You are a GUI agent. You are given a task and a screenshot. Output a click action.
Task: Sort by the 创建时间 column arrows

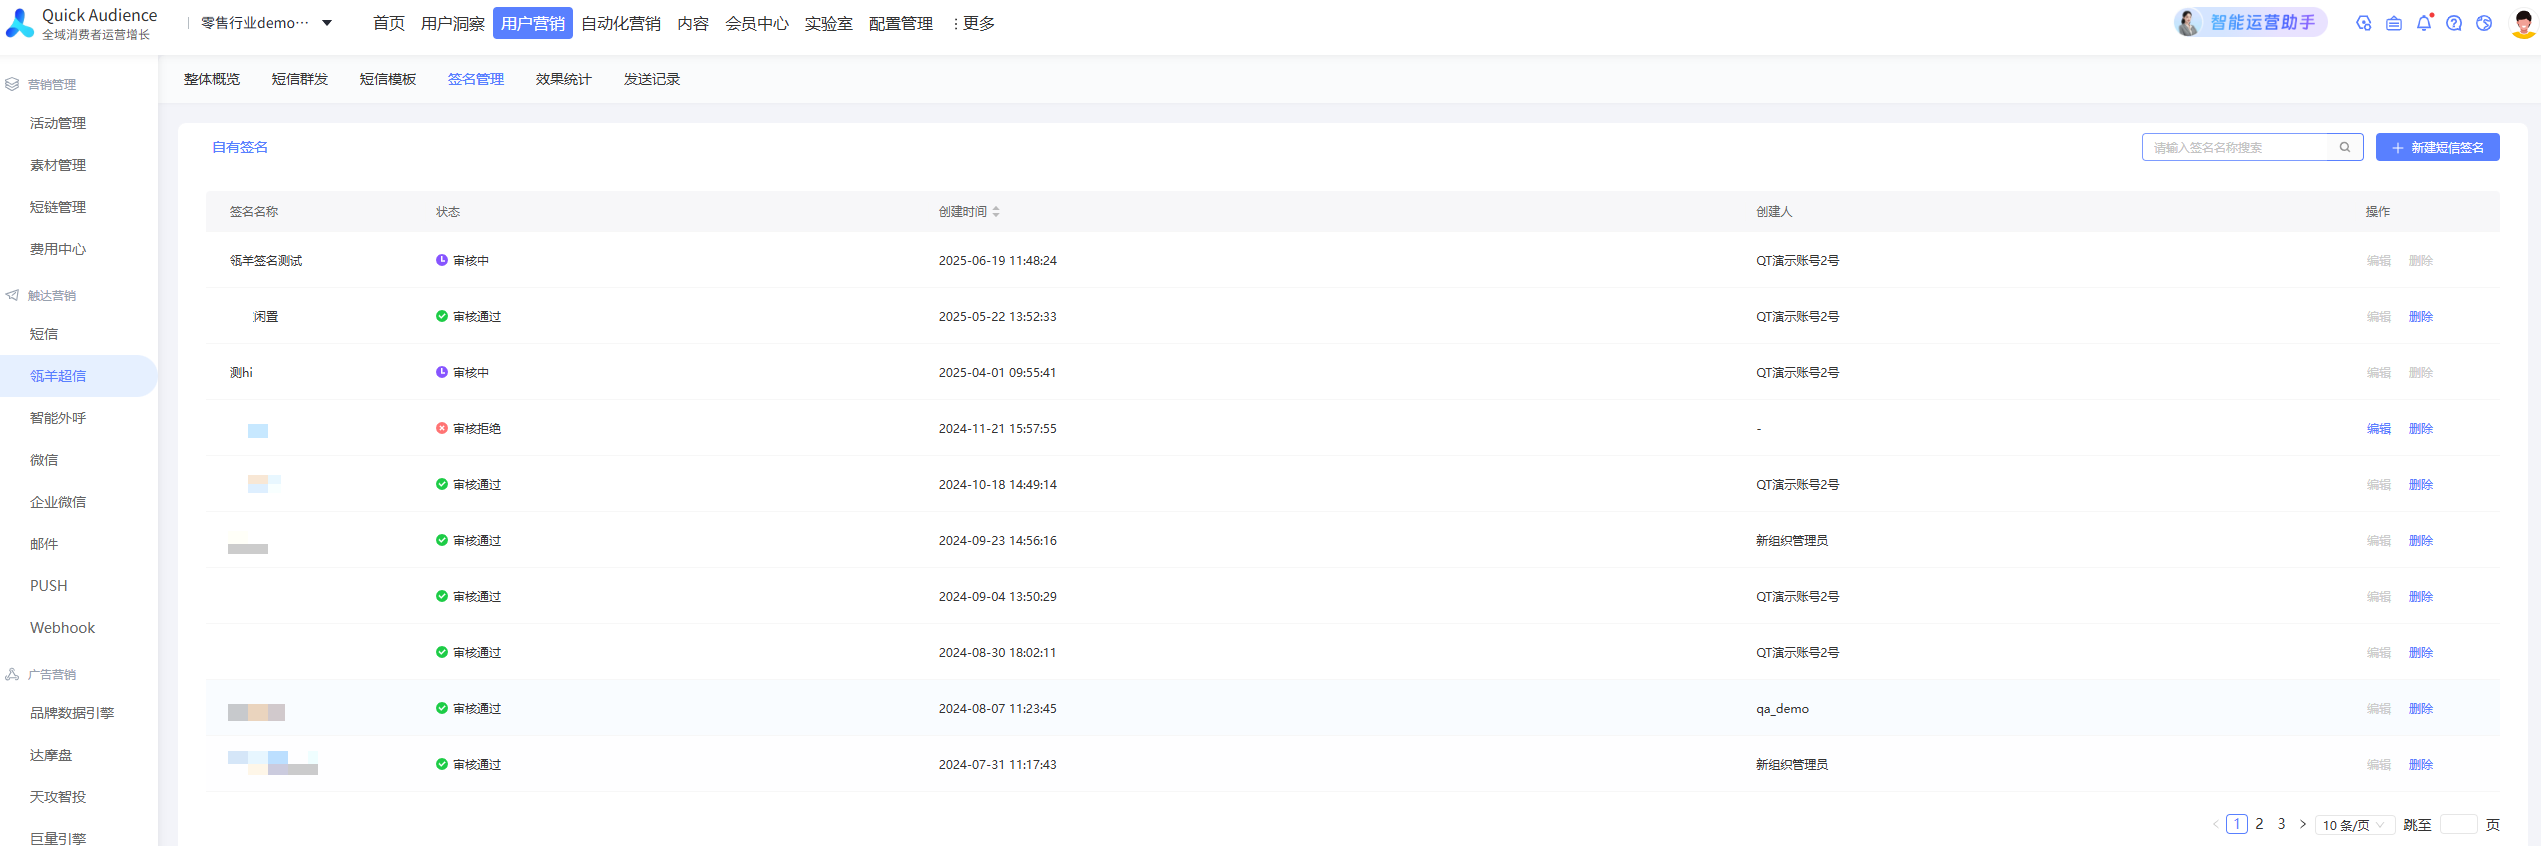click(x=996, y=212)
